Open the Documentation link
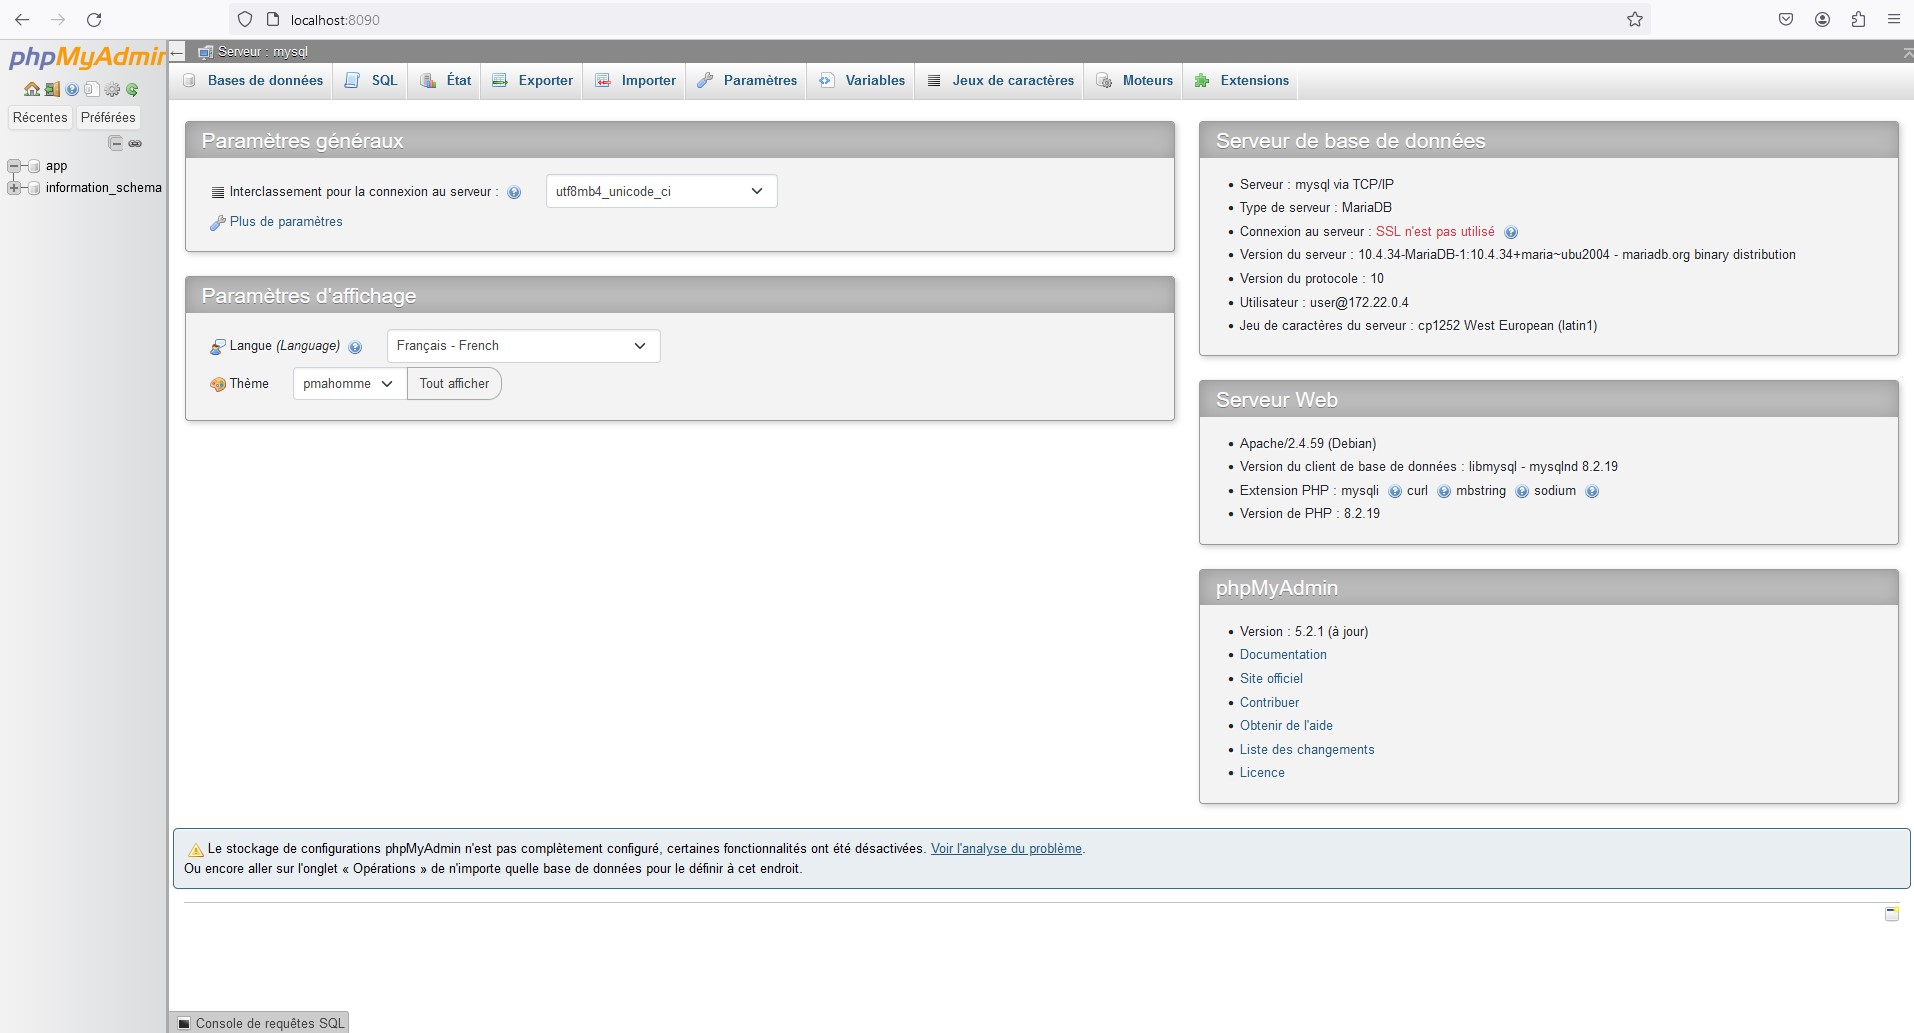 (1283, 655)
